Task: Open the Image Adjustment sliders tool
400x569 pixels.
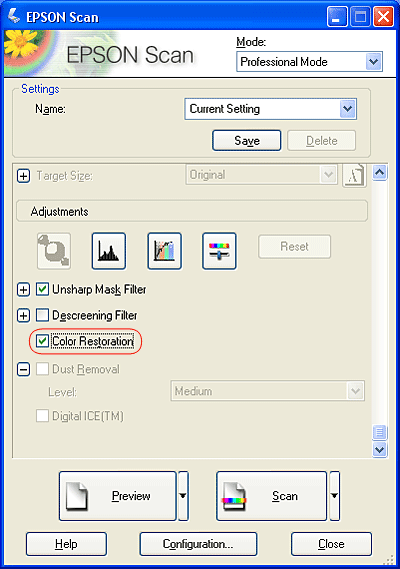Action: tap(219, 251)
